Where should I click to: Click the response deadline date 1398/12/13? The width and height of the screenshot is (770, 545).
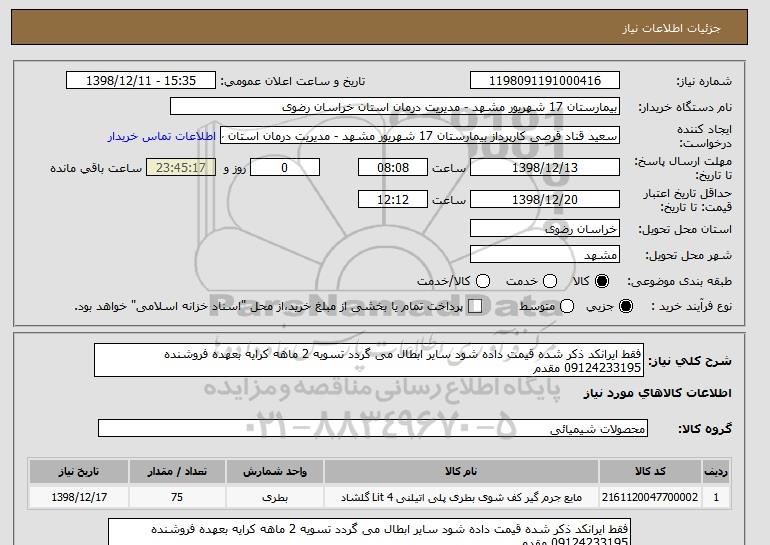coord(545,167)
